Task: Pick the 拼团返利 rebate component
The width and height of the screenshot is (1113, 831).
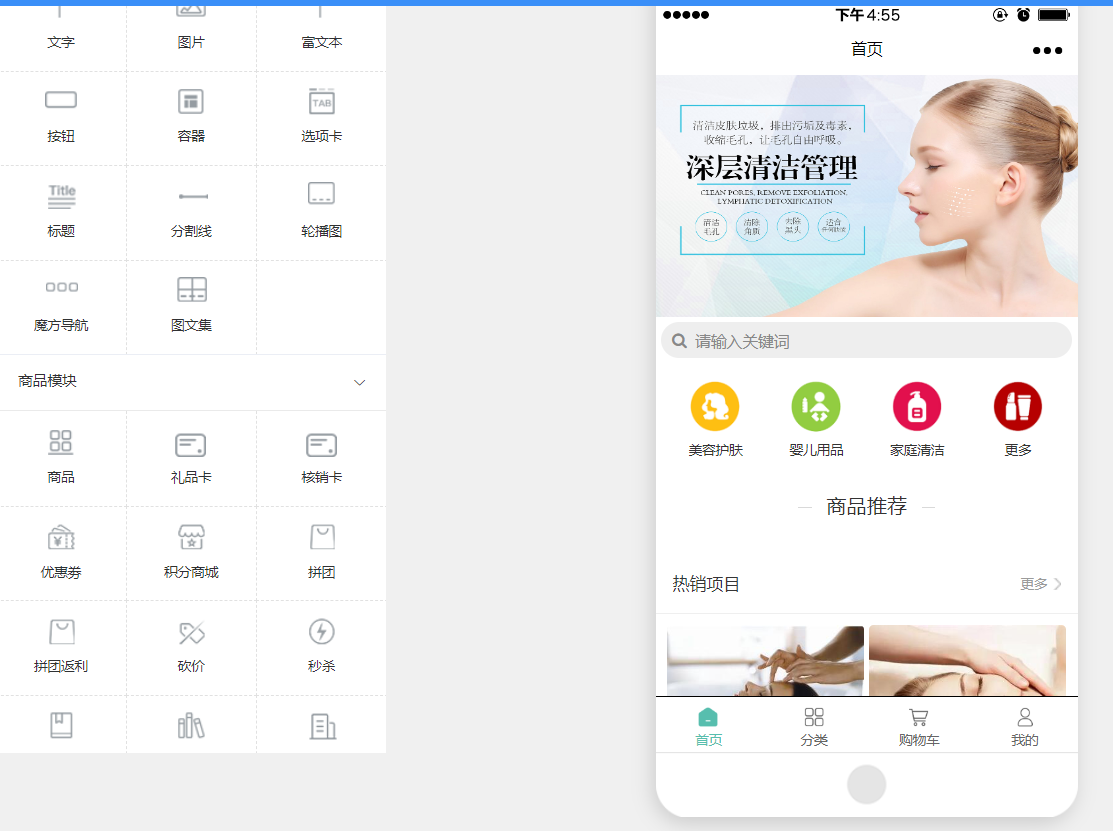Action: pyautogui.click(x=61, y=647)
